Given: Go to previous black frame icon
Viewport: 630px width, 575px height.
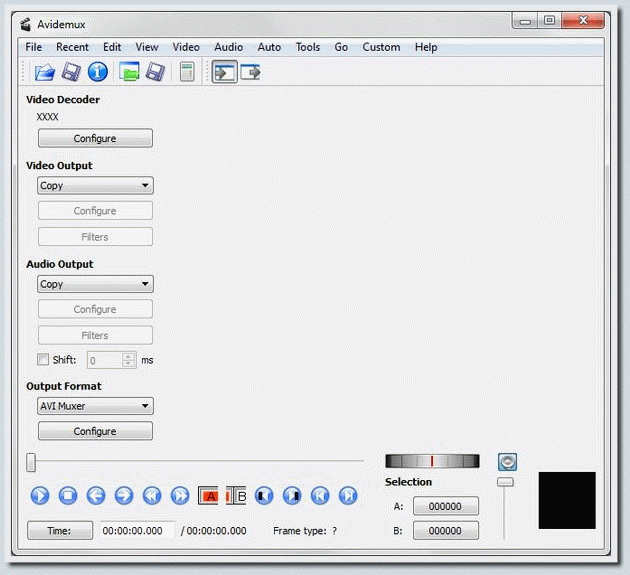Looking at the screenshot, I should point(264,495).
